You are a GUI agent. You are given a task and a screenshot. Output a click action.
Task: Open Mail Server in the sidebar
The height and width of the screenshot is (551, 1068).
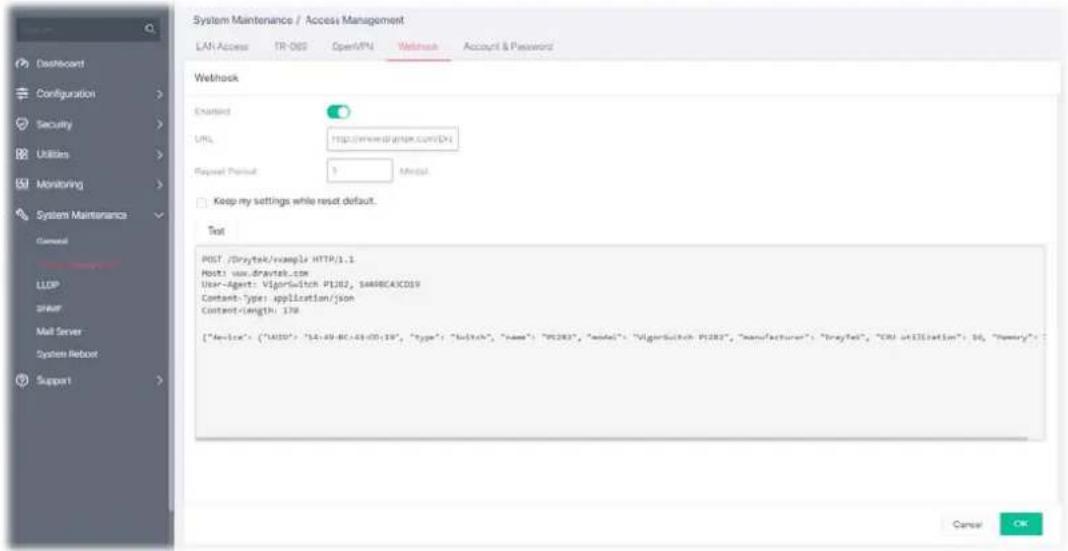[59, 332]
